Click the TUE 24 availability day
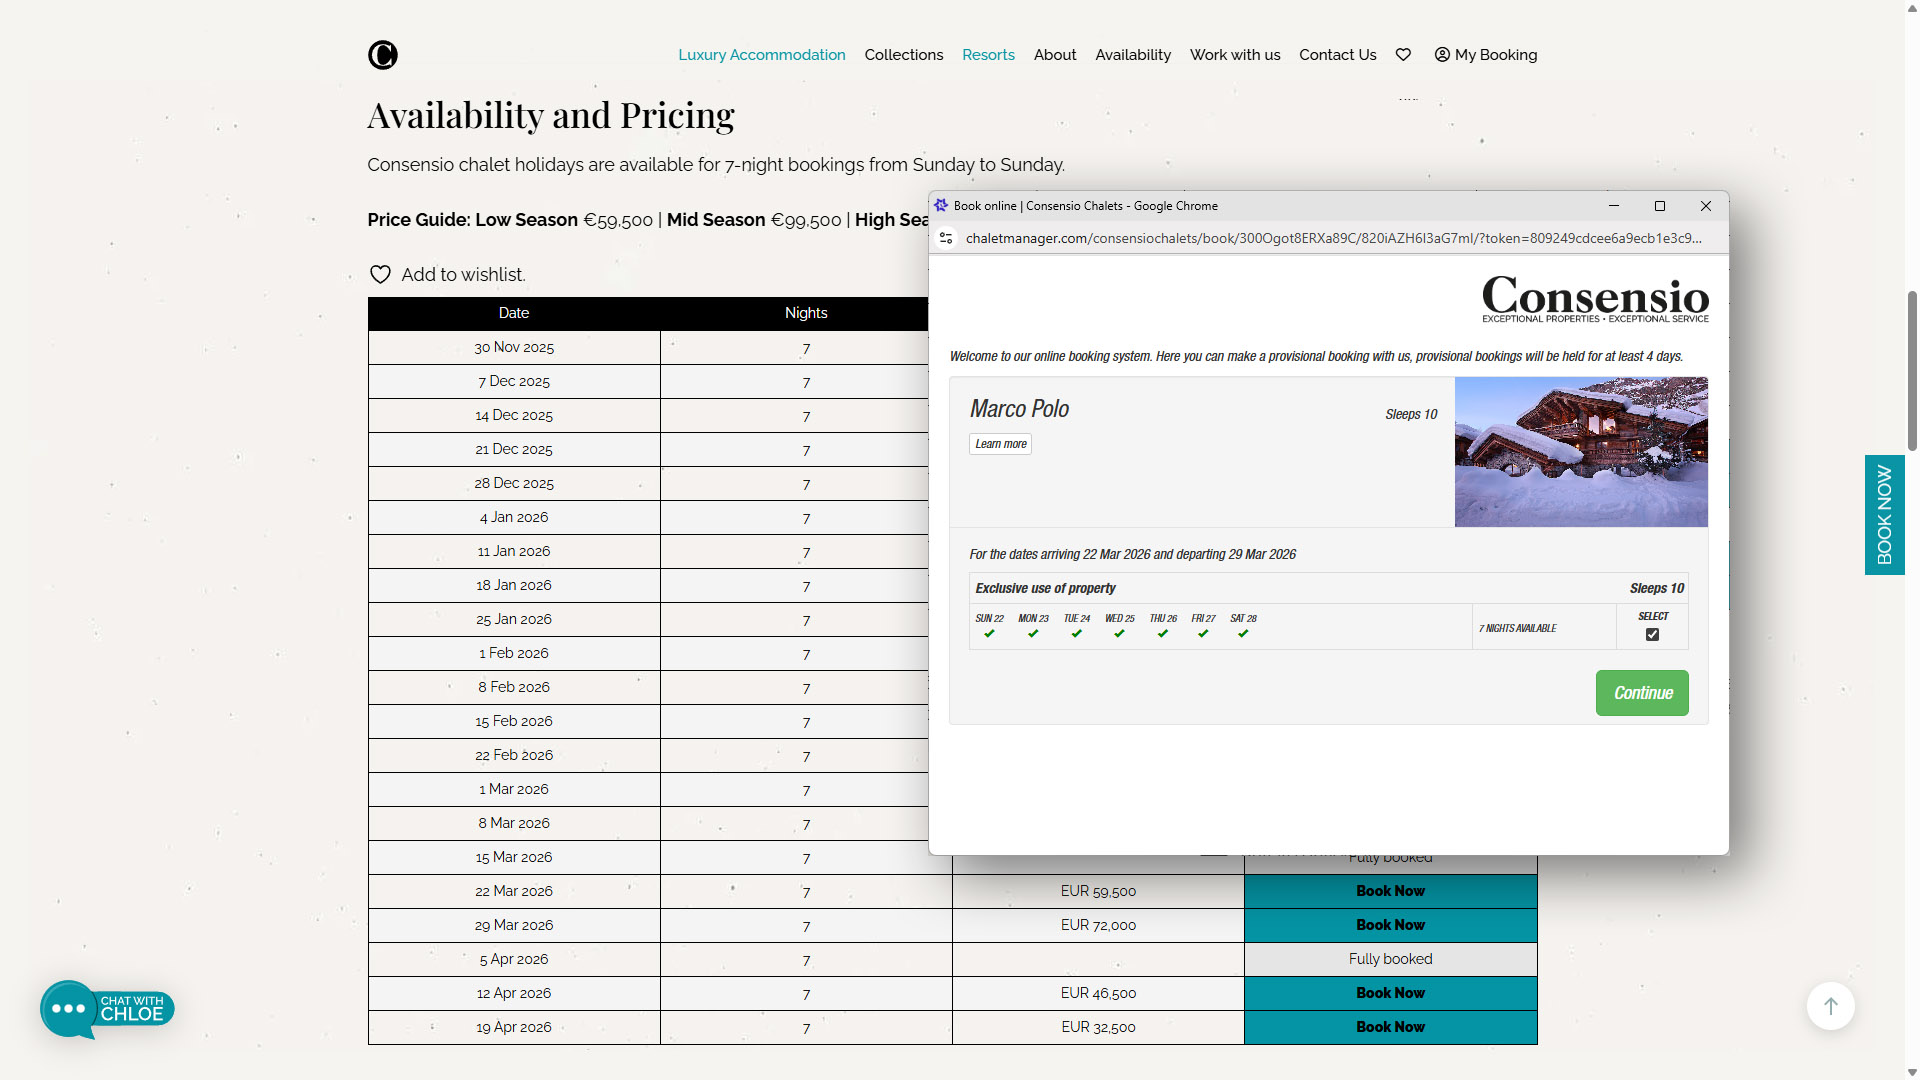 click(x=1077, y=626)
